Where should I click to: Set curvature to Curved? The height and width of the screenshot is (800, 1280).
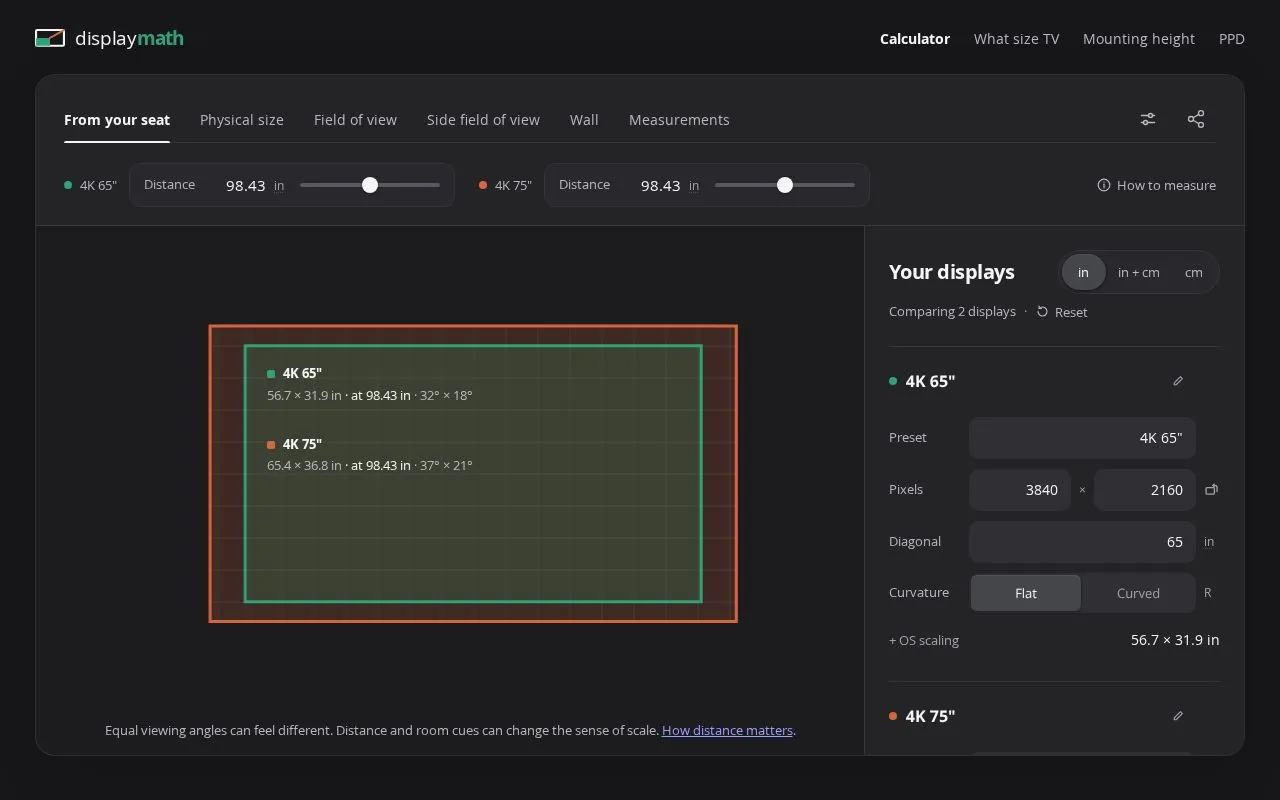[x=1138, y=593]
